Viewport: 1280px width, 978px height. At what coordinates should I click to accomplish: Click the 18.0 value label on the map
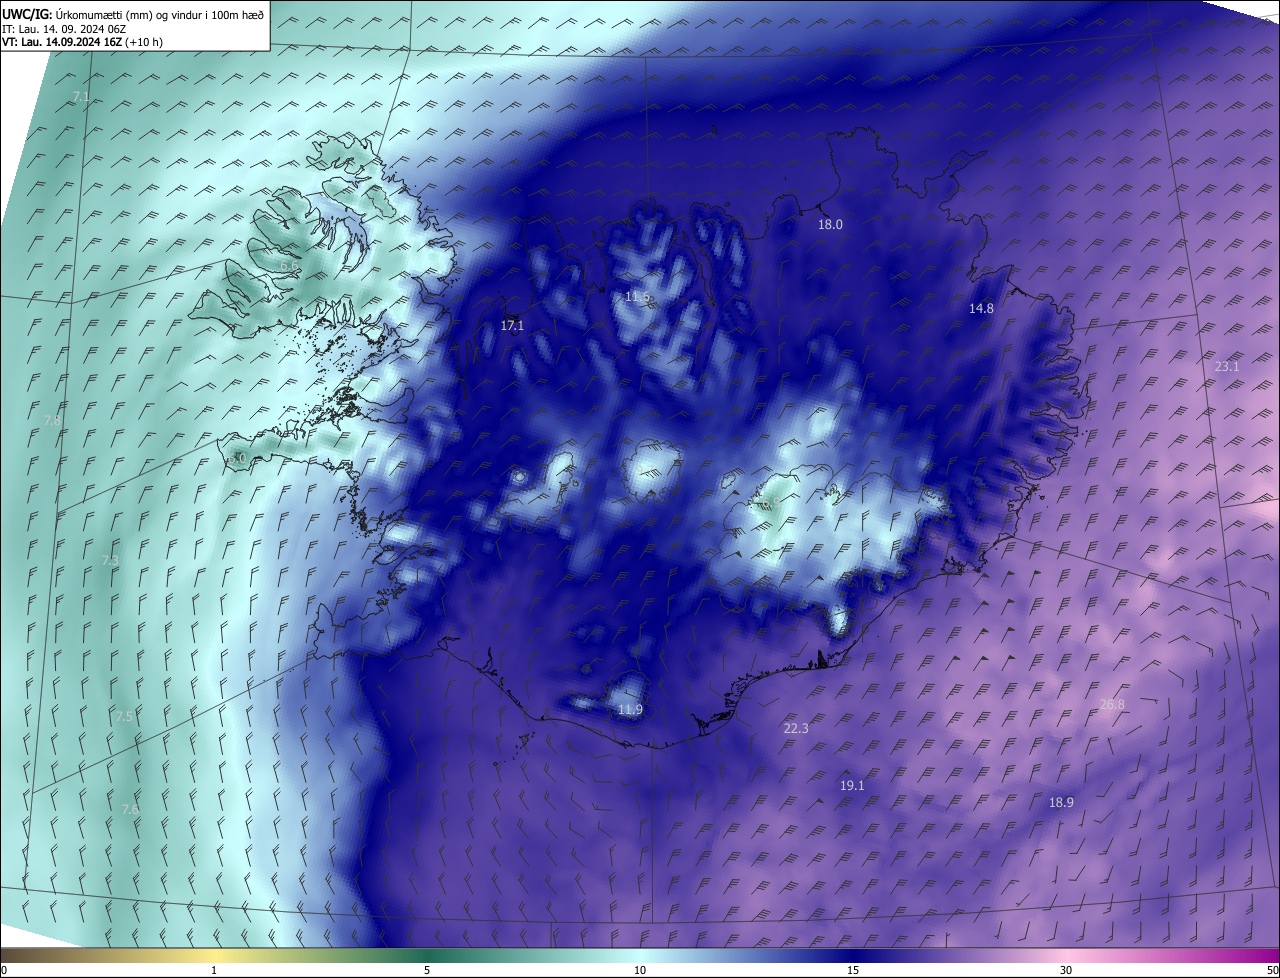point(830,225)
